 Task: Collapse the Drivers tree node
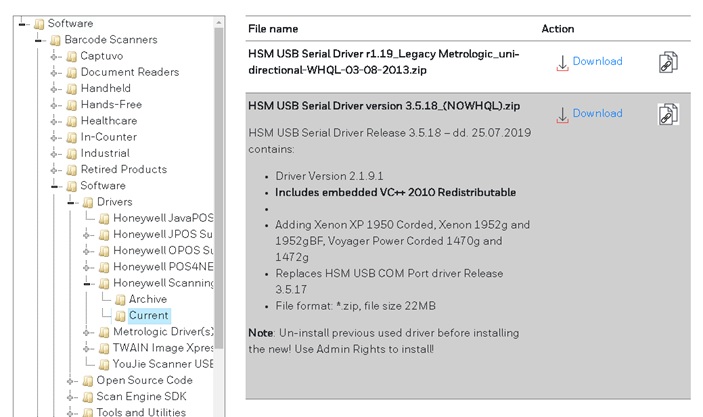72,202
